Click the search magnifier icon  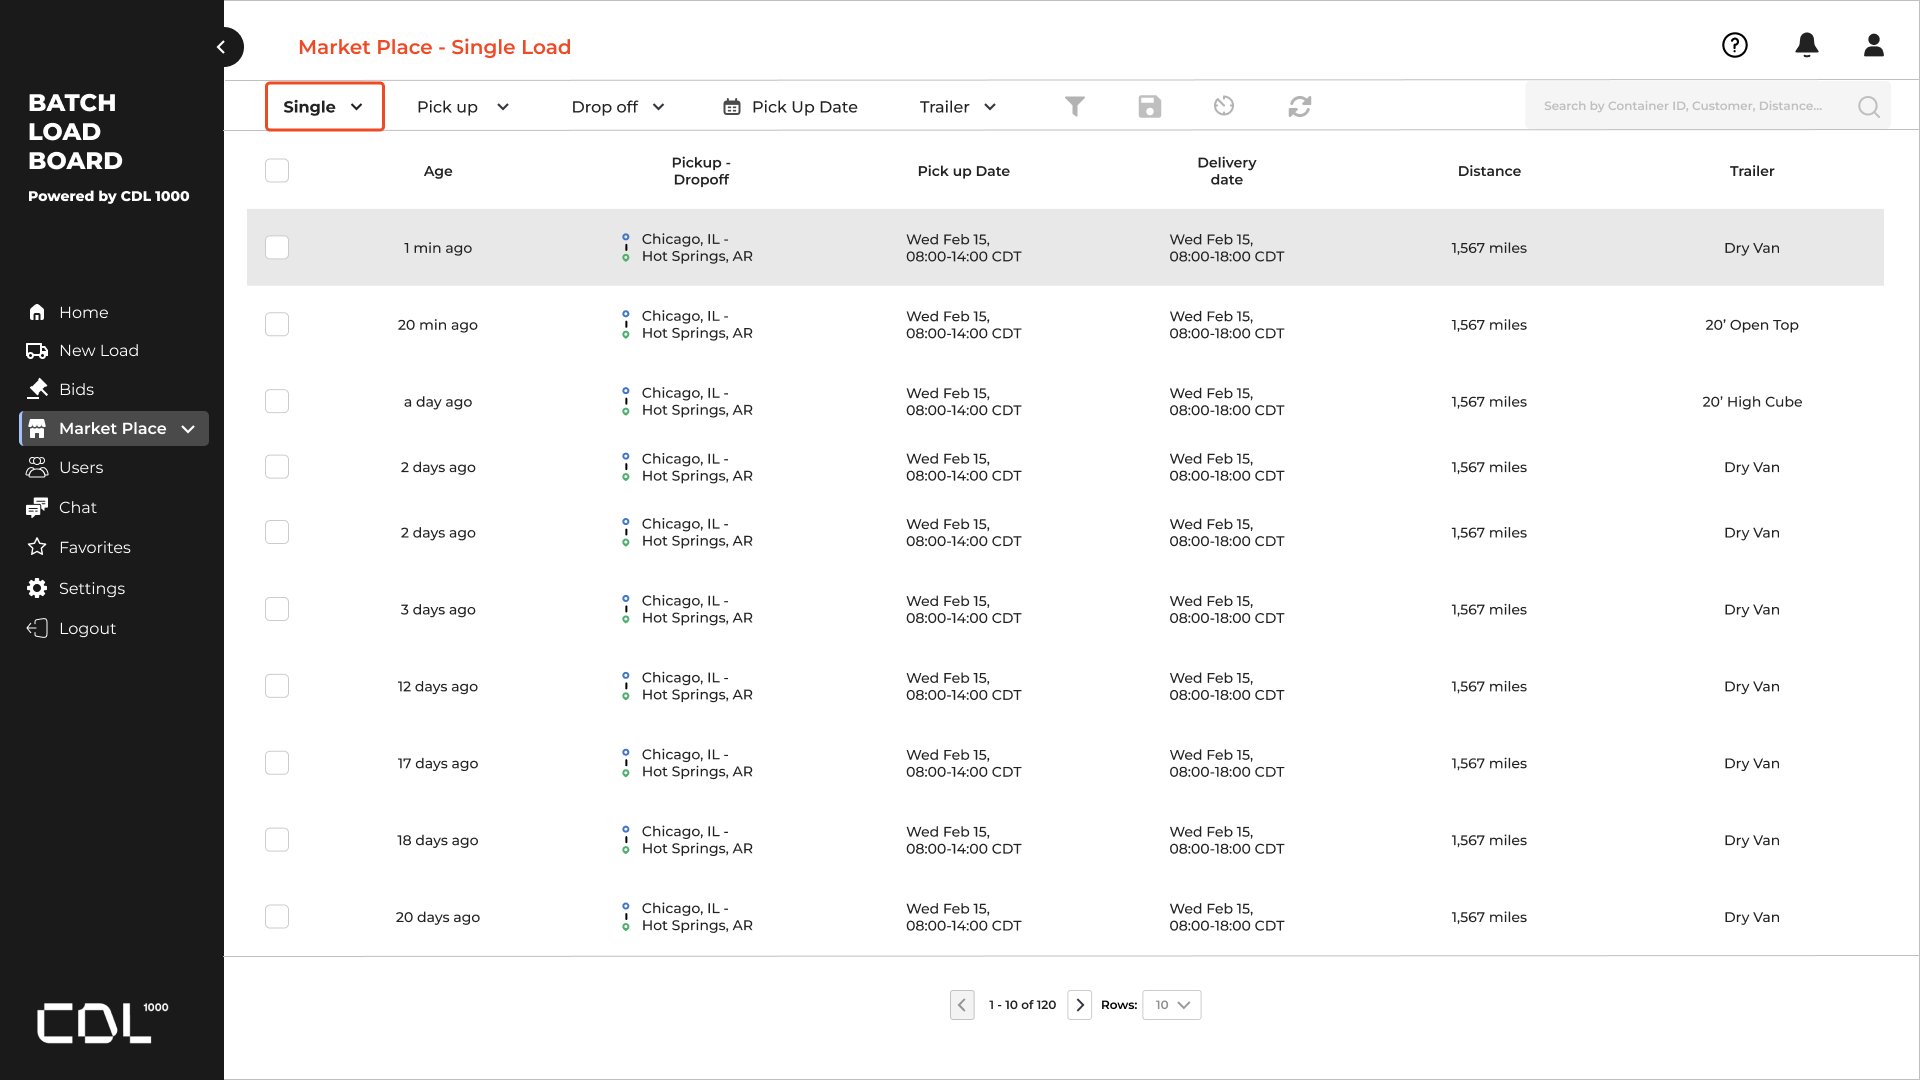[1868, 106]
